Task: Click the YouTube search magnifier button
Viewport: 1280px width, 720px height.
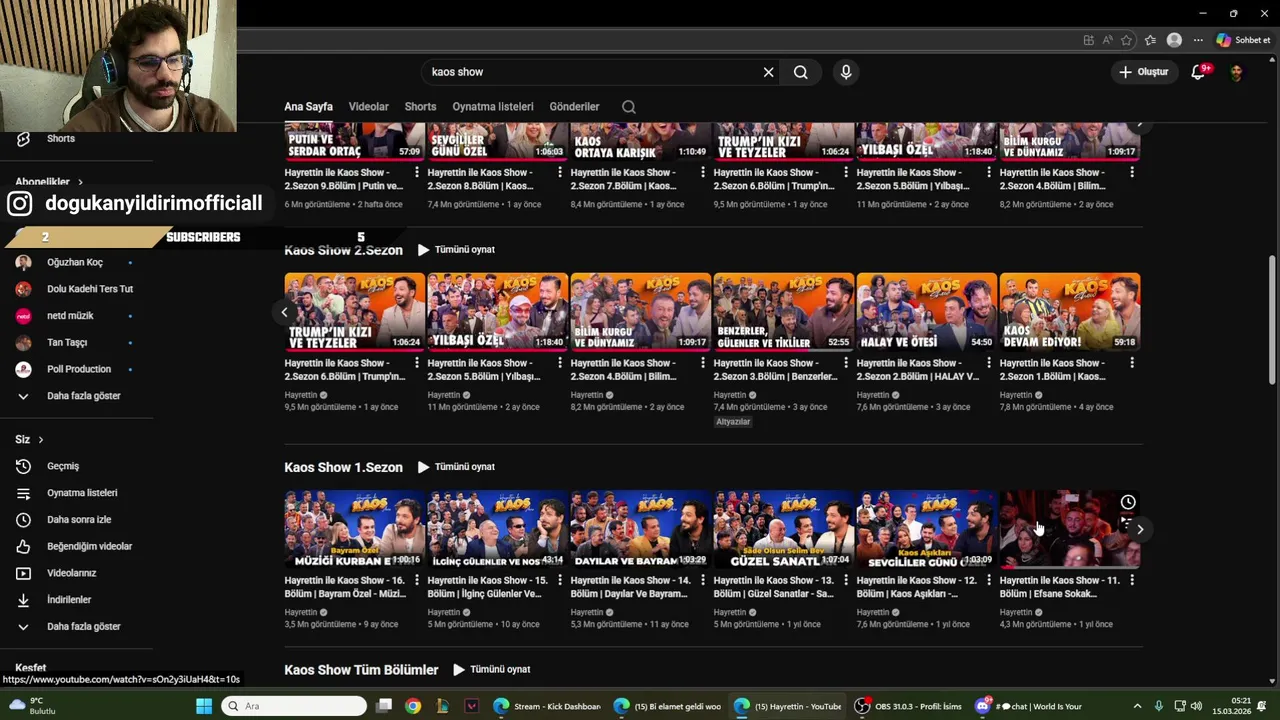Action: 801,72
